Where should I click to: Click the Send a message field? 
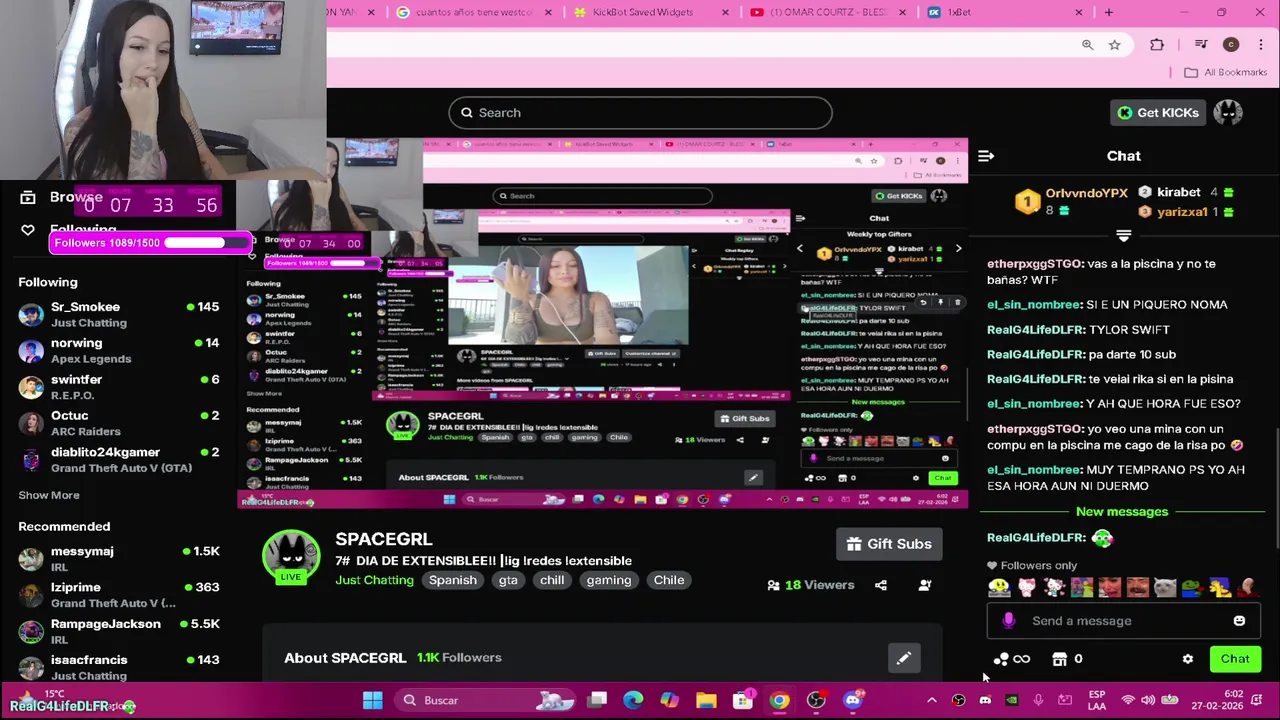(x=1123, y=621)
